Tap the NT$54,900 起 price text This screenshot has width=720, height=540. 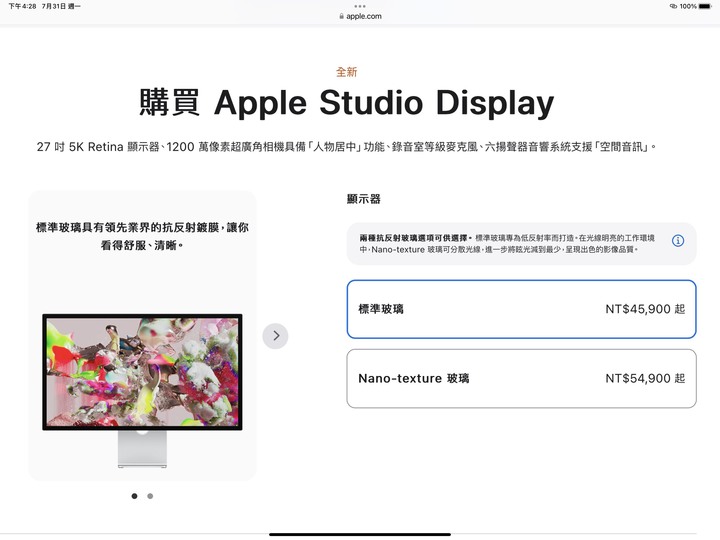coord(645,378)
